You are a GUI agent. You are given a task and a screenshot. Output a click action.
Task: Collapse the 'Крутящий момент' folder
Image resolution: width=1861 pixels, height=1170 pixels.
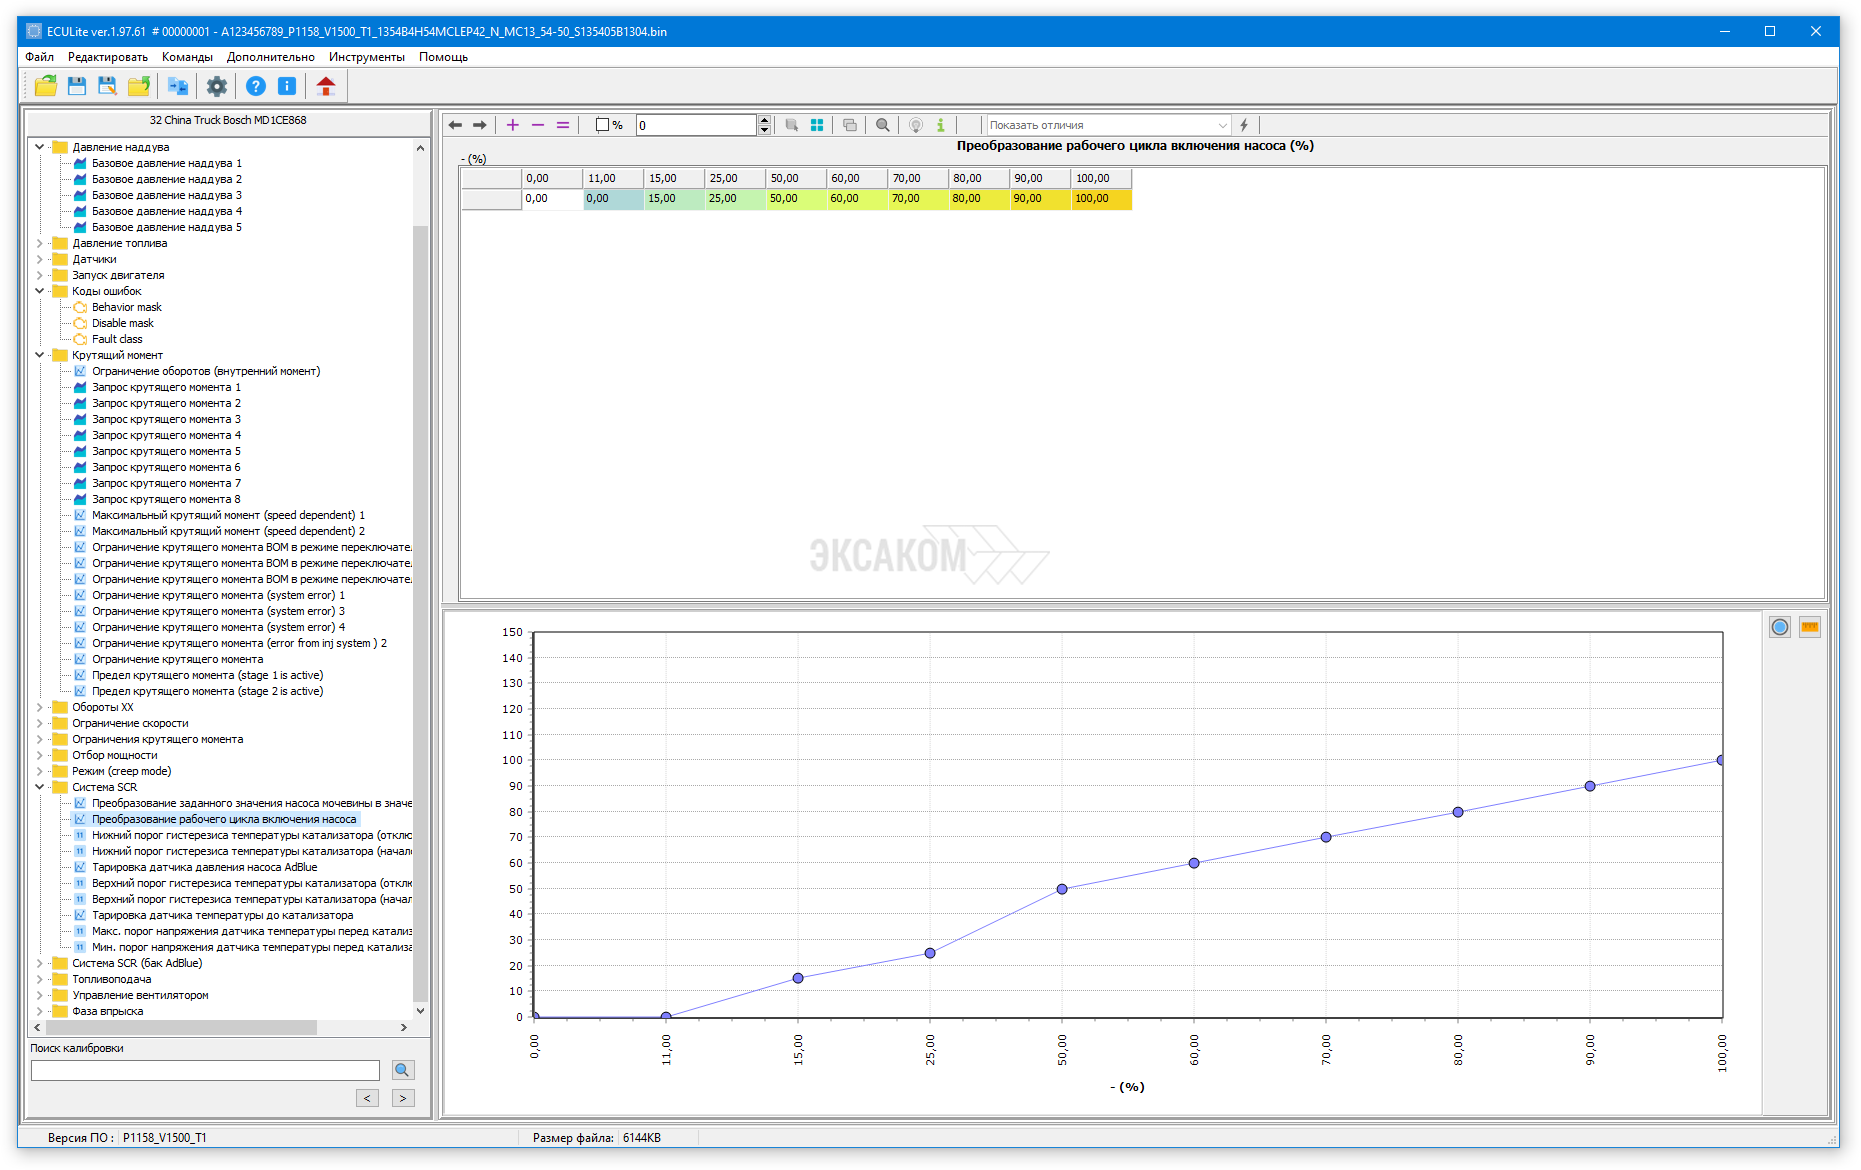click(x=40, y=355)
